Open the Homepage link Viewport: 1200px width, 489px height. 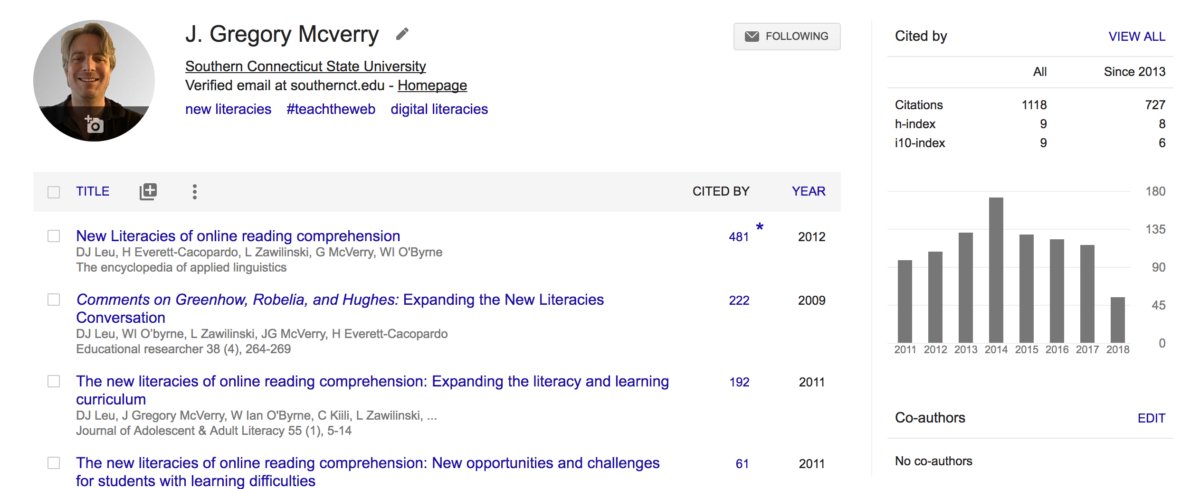click(x=432, y=86)
